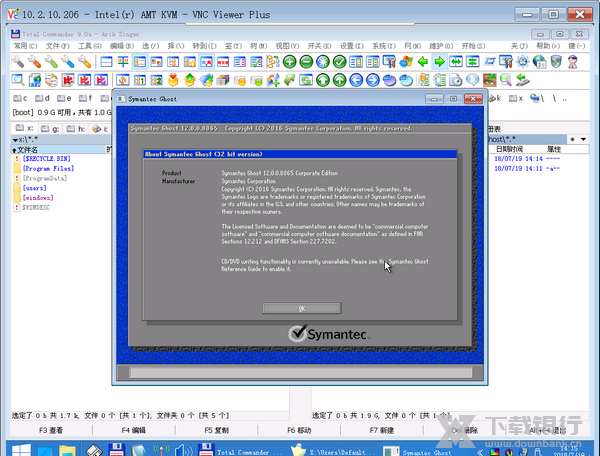The image size is (600, 456).
Task: Click the green magnifier toolbar icon
Action: pyautogui.click(x=506, y=80)
